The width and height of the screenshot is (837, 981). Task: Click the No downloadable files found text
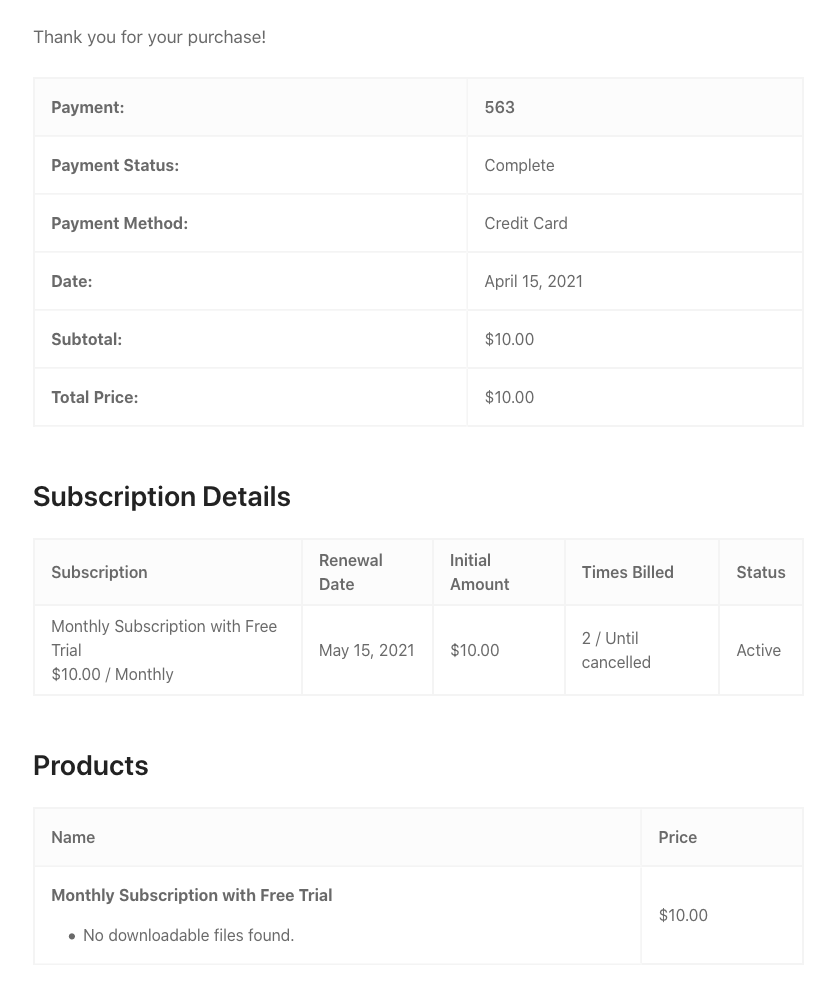(188, 935)
